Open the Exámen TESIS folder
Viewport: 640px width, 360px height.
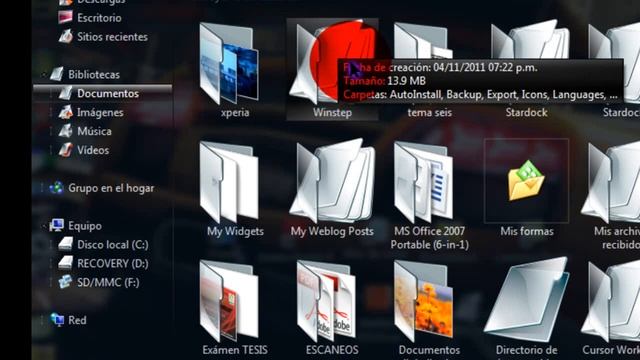pyautogui.click(x=229, y=301)
